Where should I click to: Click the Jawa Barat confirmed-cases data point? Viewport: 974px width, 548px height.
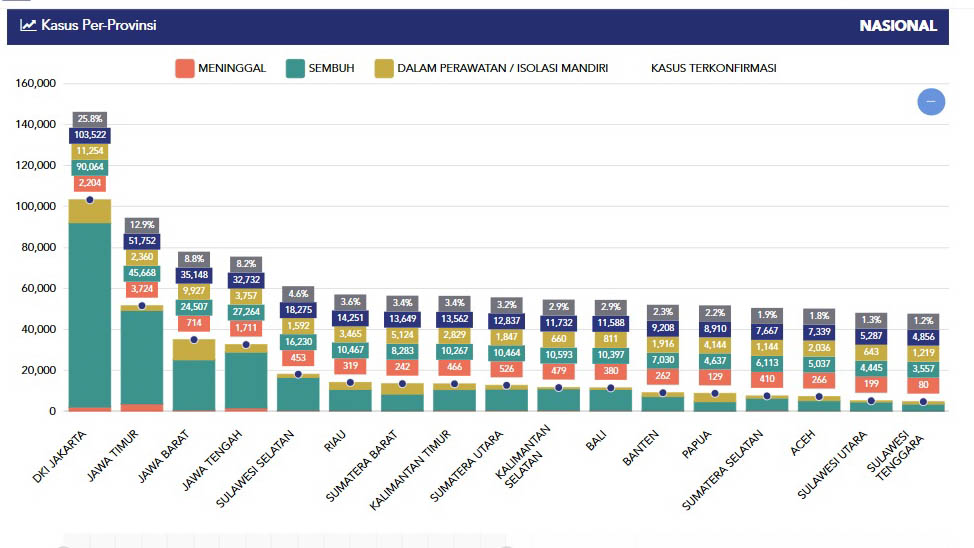194,340
